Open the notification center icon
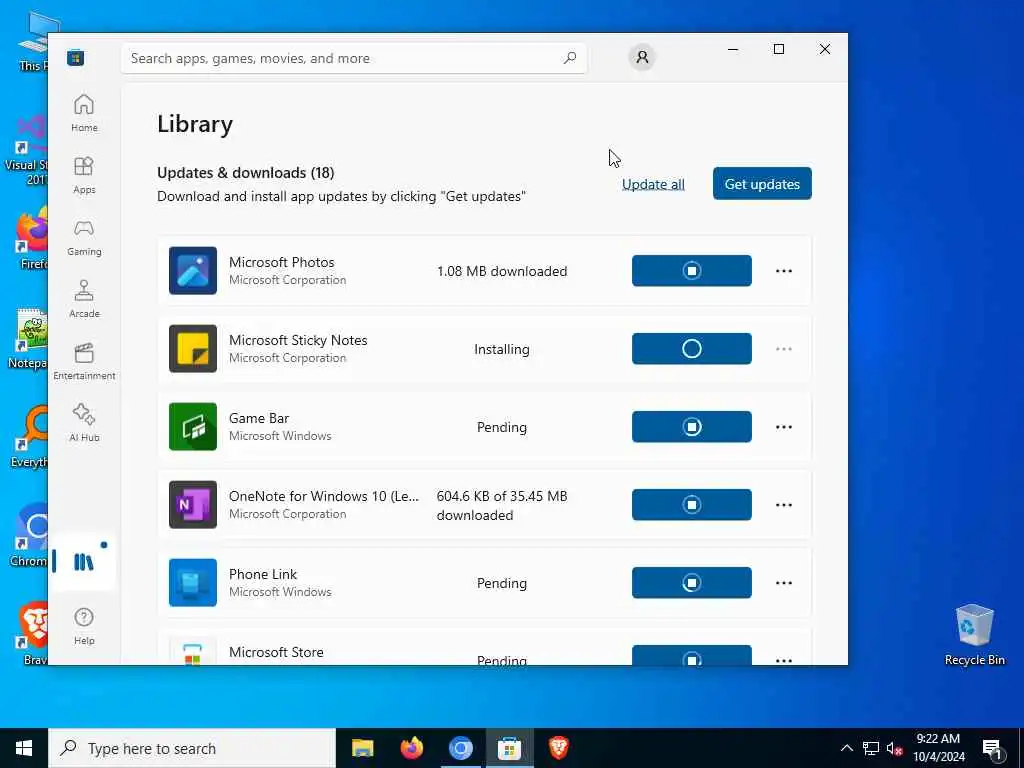Image resolution: width=1024 pixels, height=768 pixels. point(993,749)
